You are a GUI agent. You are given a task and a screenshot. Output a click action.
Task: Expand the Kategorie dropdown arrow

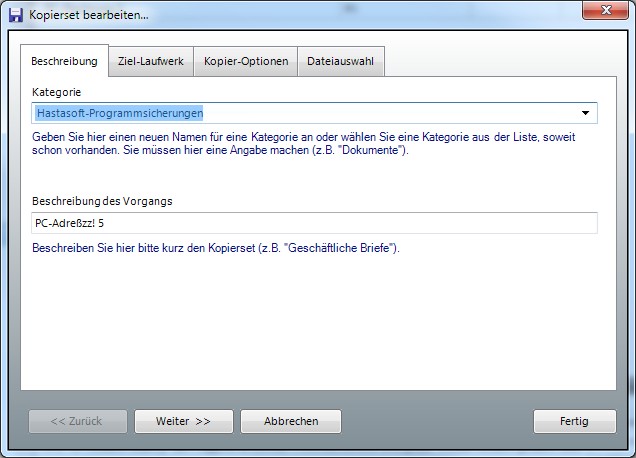click(x=586, y=113)
